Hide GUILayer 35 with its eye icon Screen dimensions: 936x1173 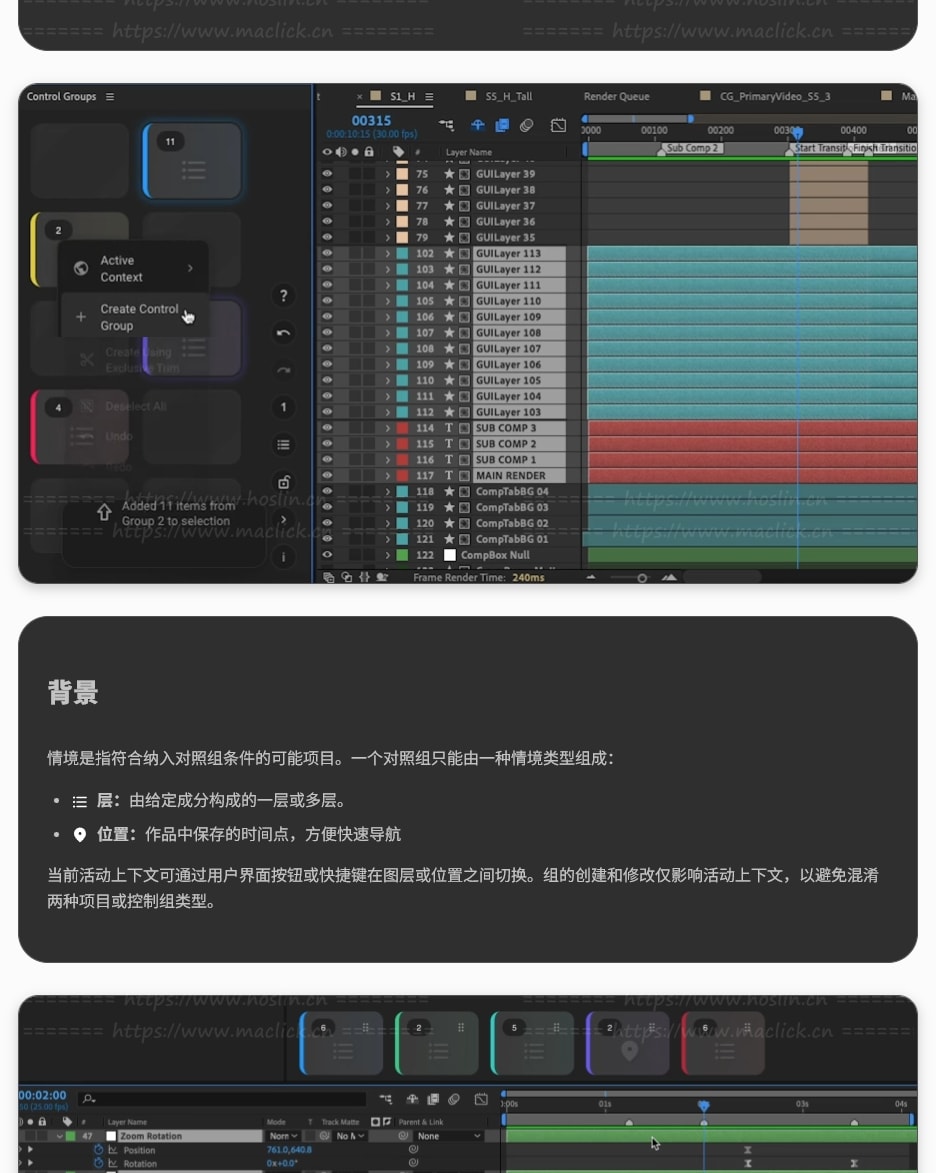(x=327, y=237)
